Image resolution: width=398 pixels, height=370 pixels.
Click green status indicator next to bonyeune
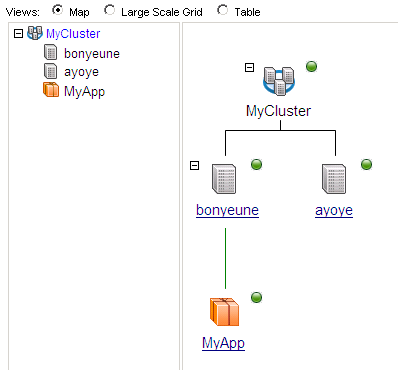tap(256, 164)
